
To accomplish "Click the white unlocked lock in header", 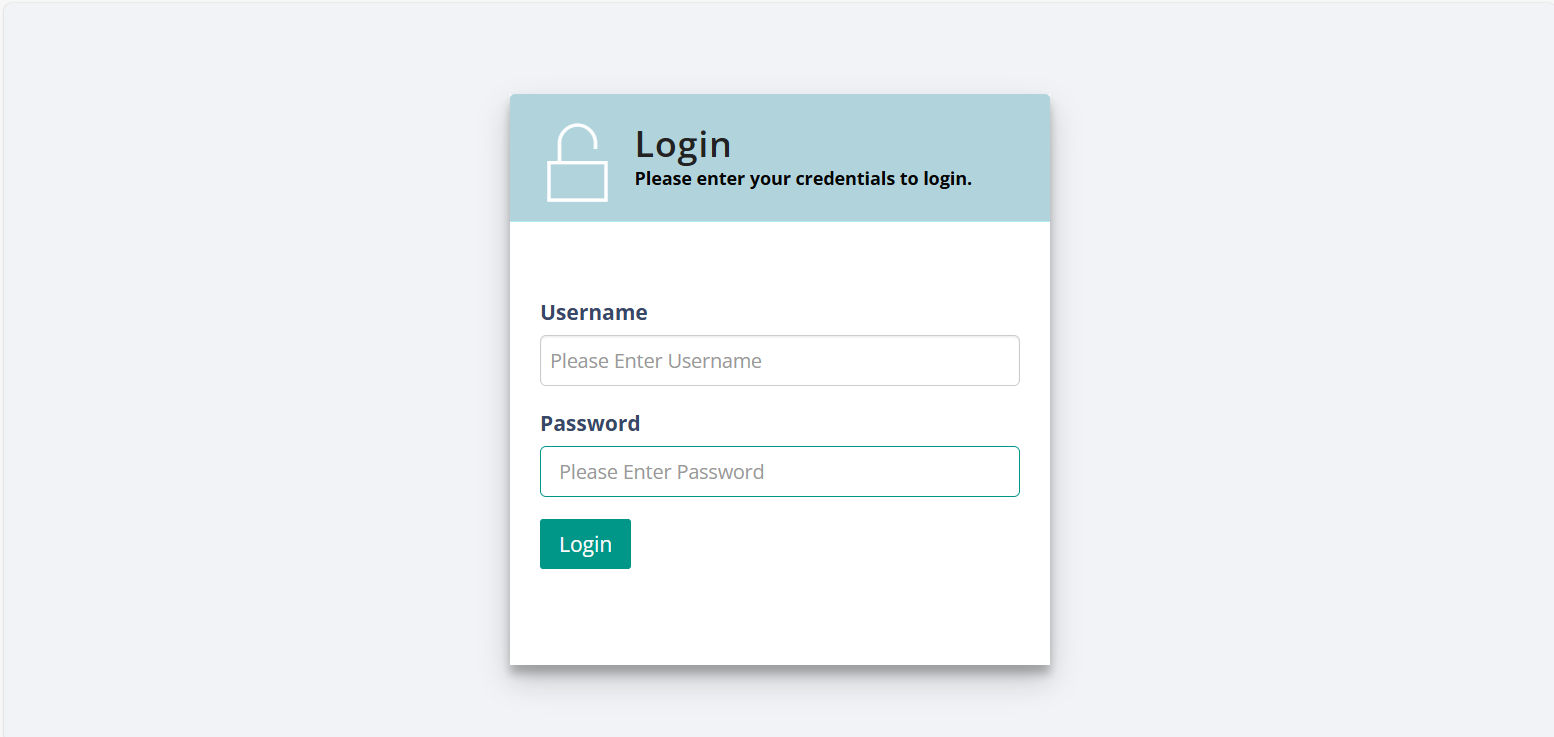I will click(x=577, y=165).
